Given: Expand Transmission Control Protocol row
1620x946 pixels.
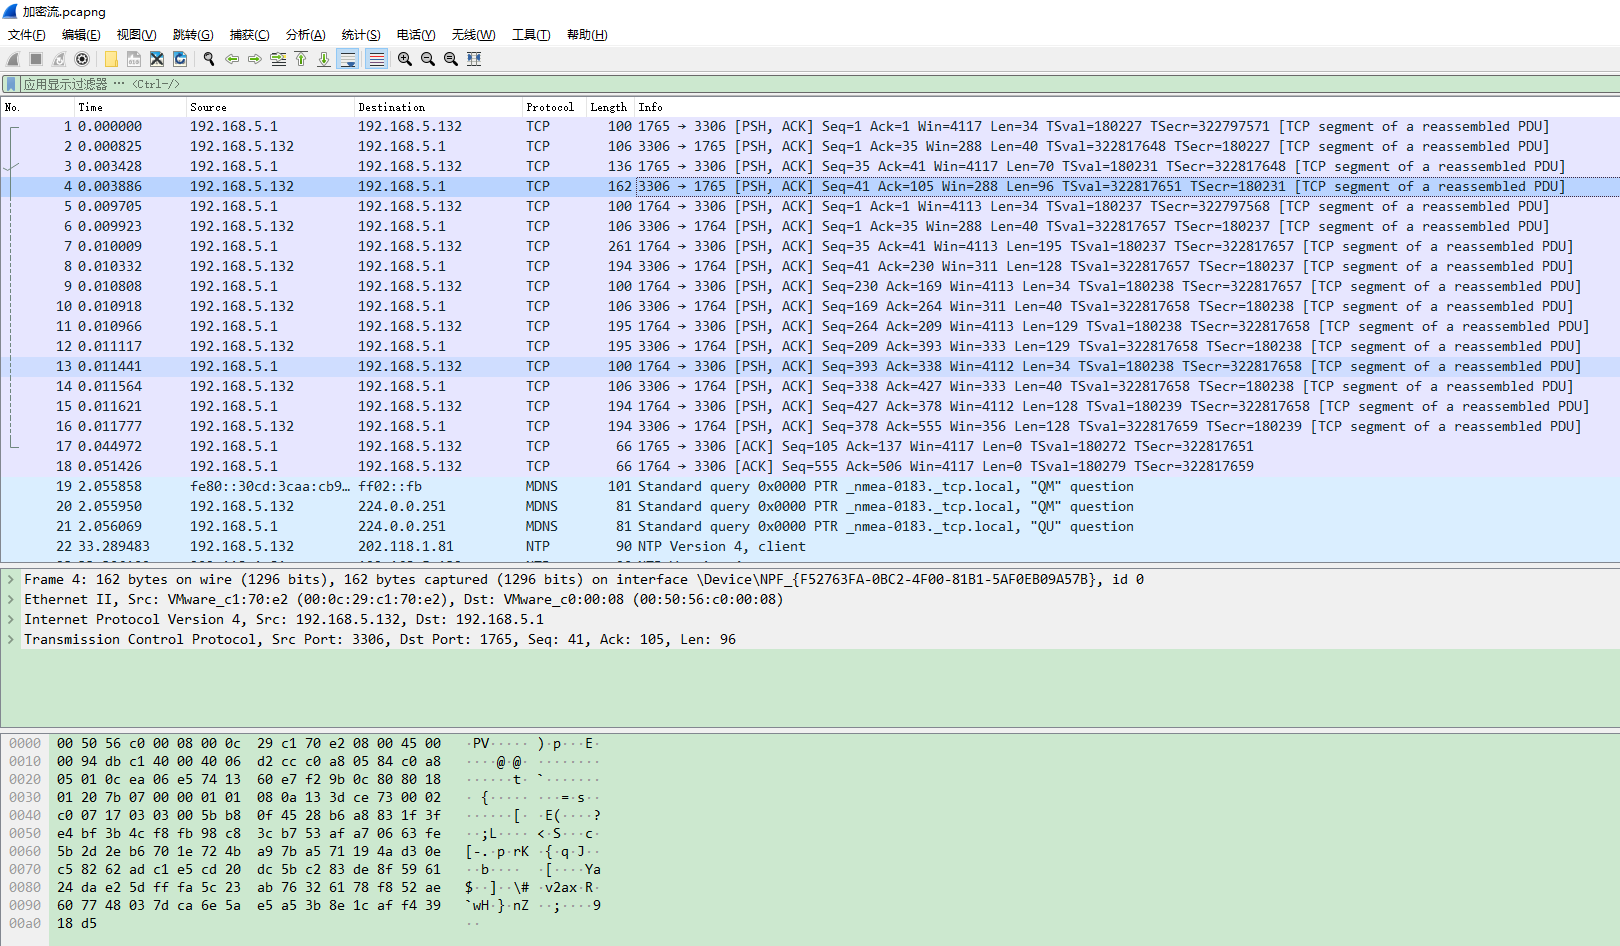Looking at the screenshot, I should (11, 639).
